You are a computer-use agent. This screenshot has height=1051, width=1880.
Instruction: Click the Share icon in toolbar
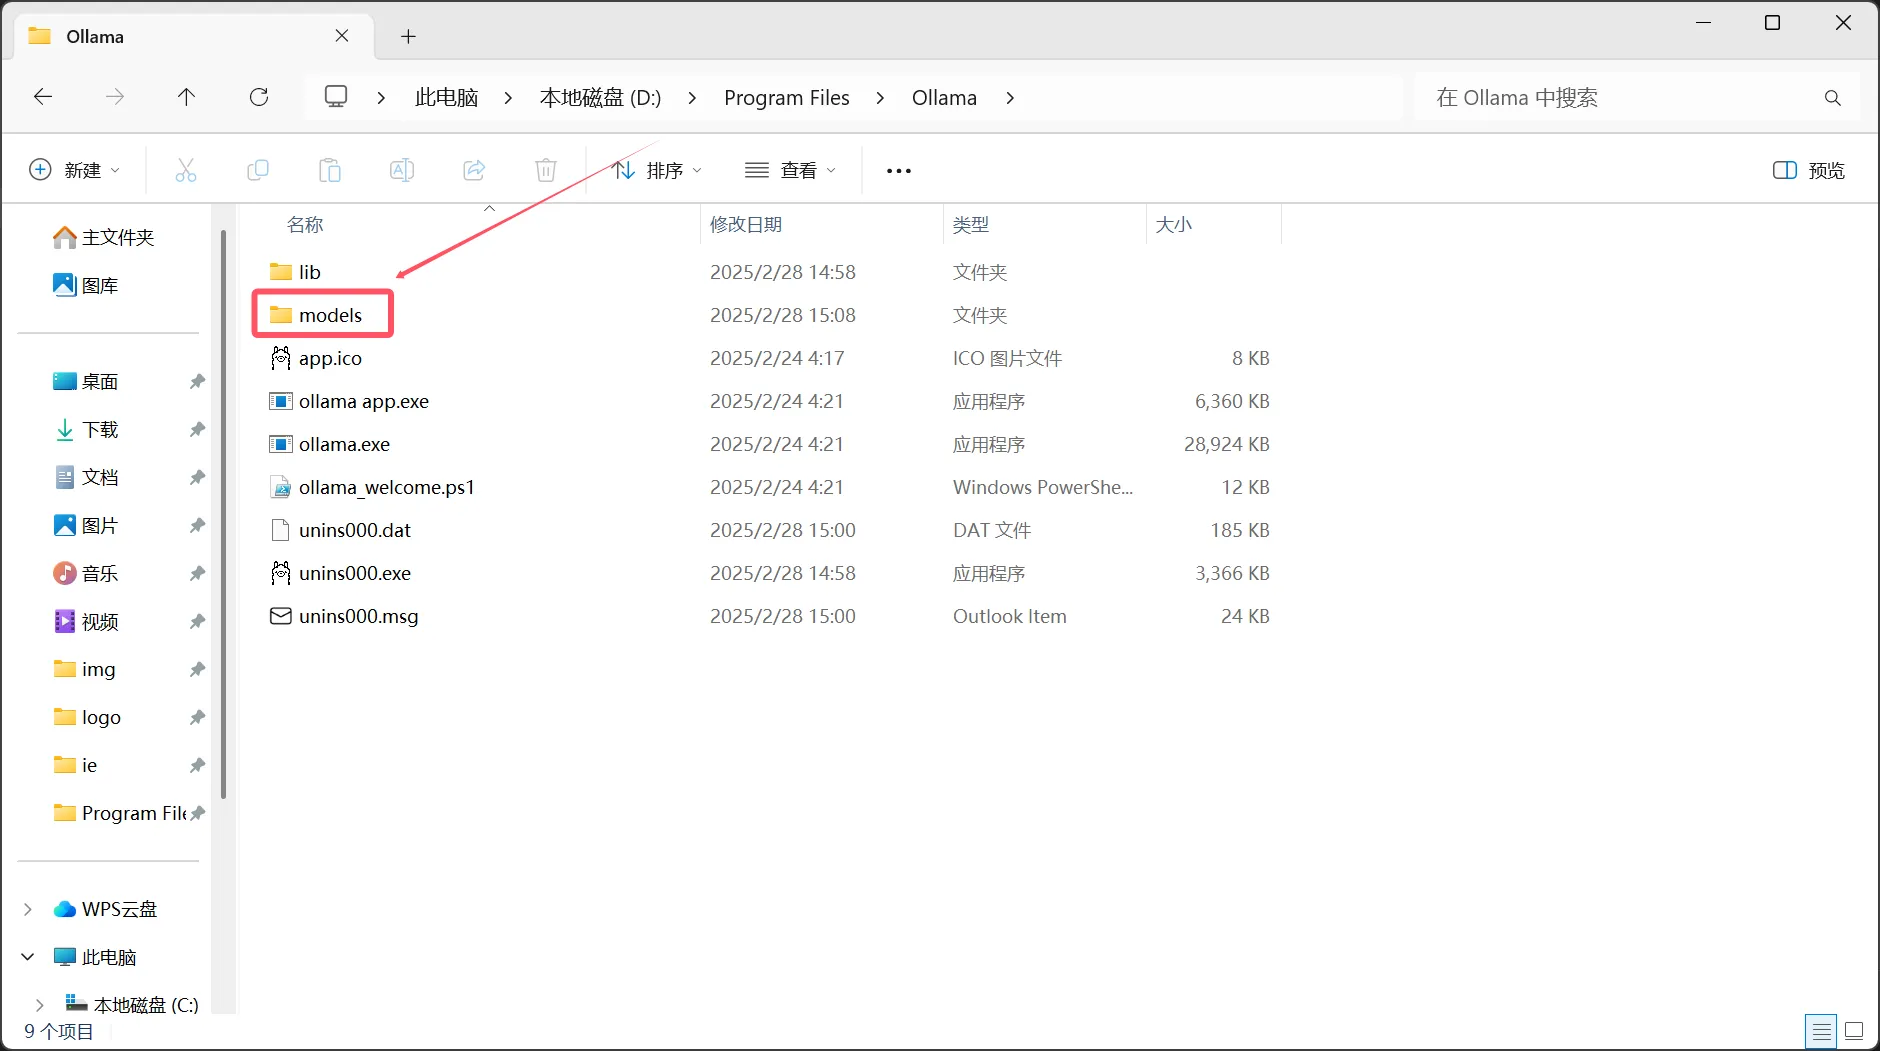tap(474, 170)
